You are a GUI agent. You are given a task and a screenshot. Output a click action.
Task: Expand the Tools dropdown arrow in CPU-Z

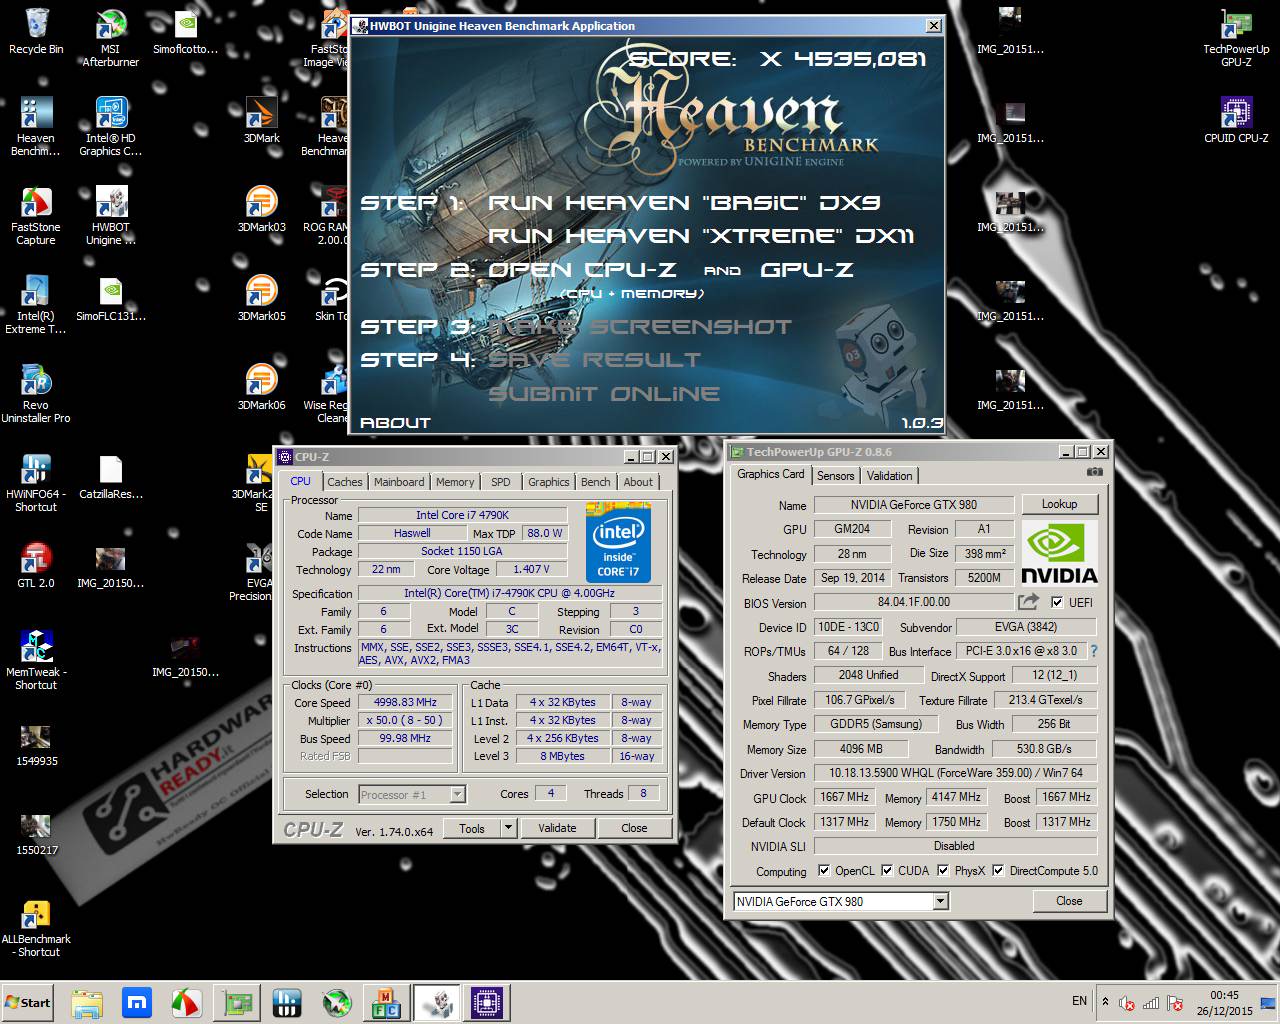tap(508, 828)
